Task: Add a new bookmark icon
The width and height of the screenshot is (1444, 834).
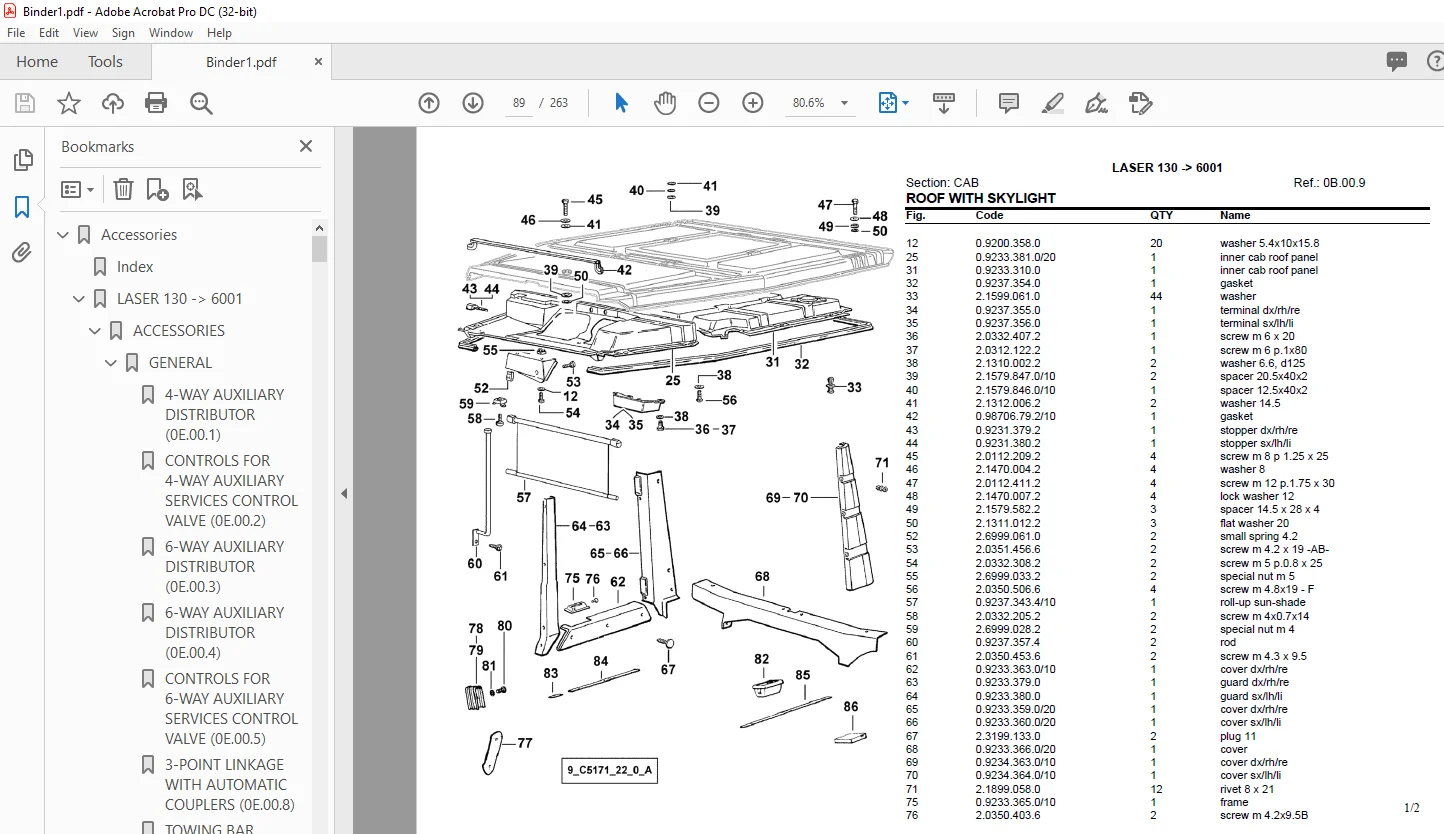Action: [x=157, y=189]
